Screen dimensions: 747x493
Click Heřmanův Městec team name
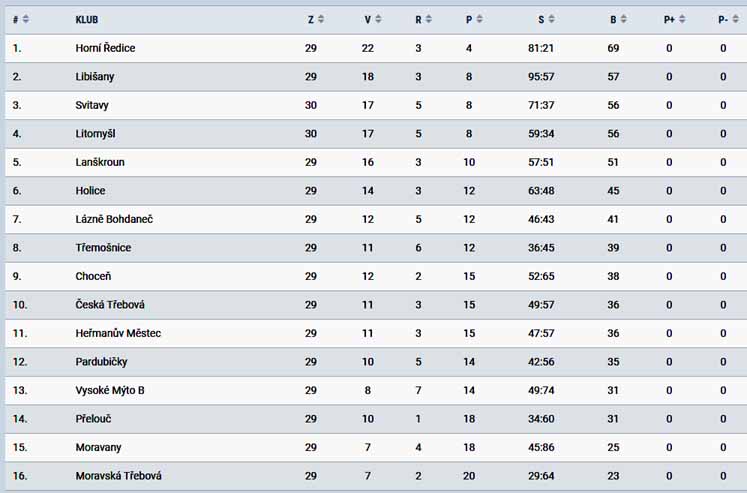coord(118,333)
